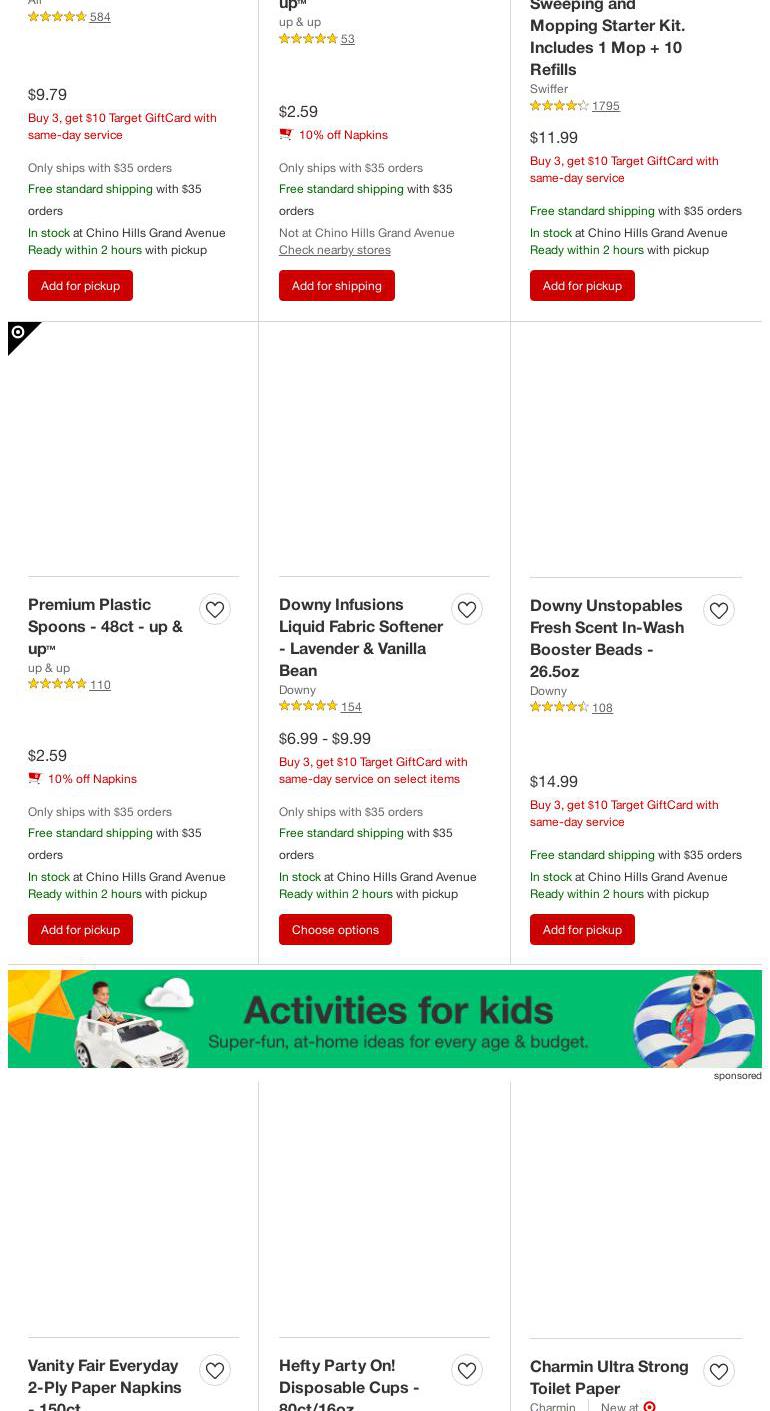The image size is (770, 1411).
Task: Open the 1795 Swiffer reviews link
Action: 605,106
